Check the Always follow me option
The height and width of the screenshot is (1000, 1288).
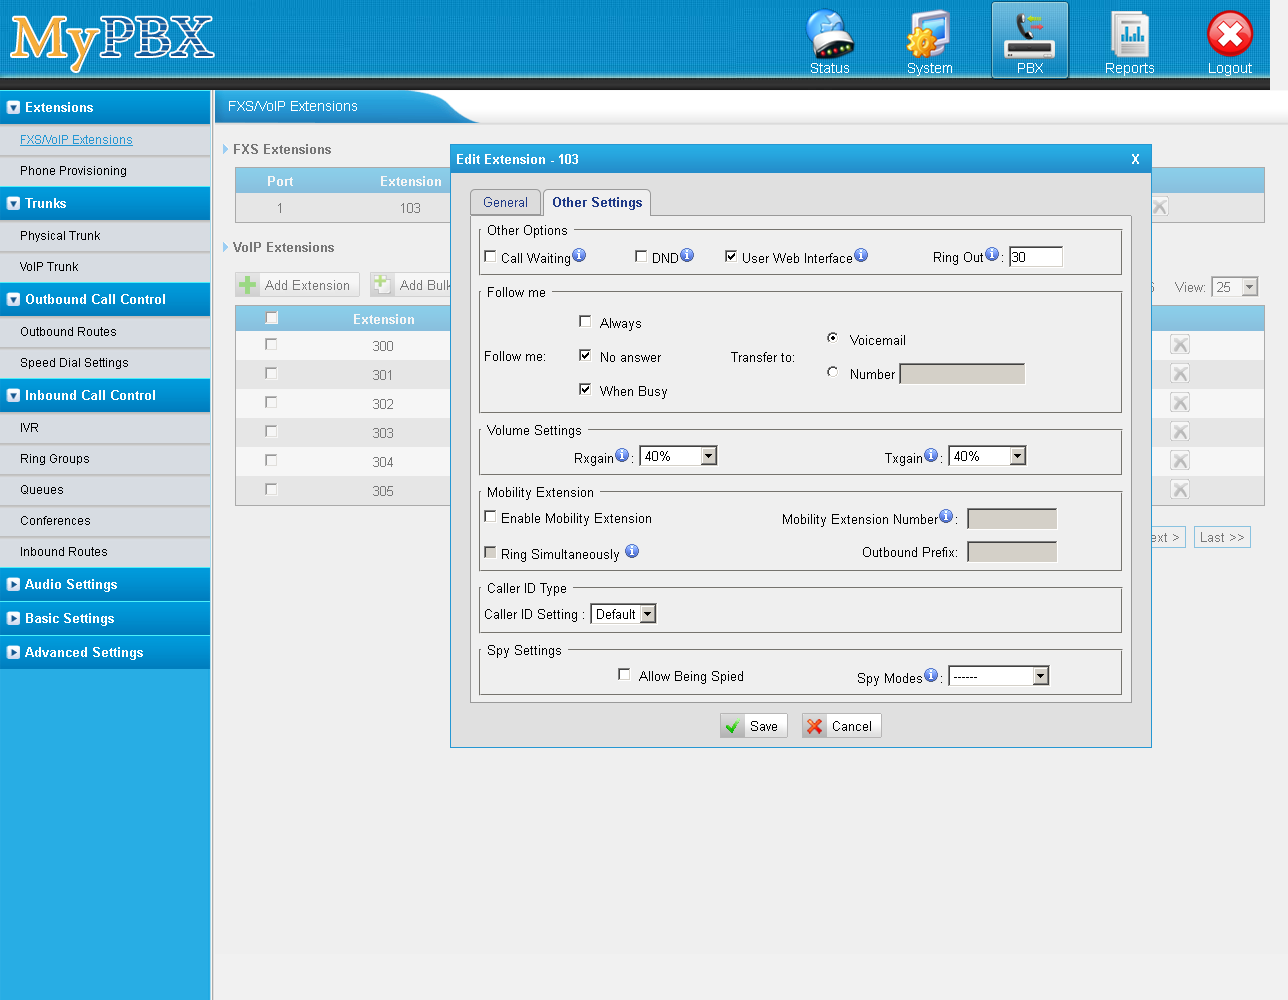585,321
